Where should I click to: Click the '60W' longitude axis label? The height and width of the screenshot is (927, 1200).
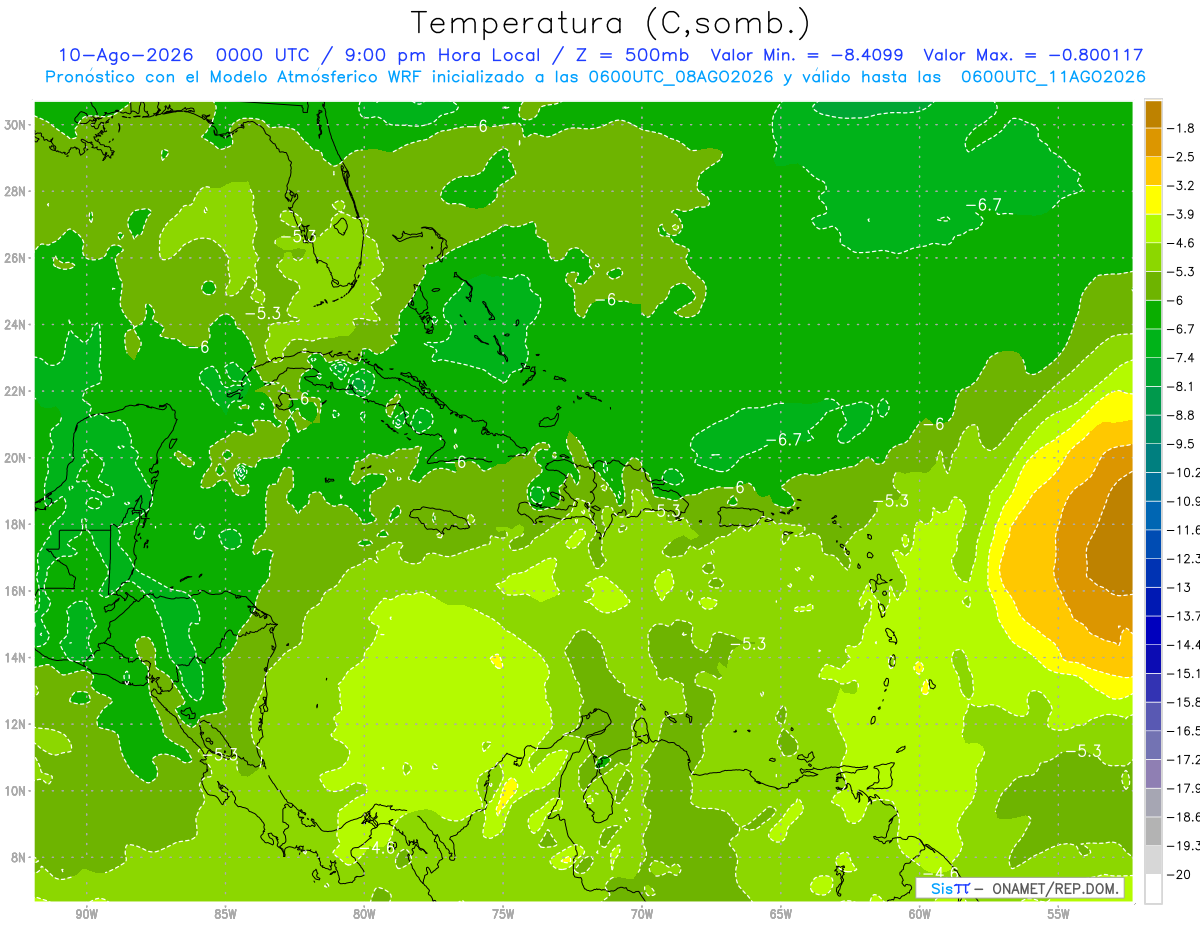pos(920,914)
